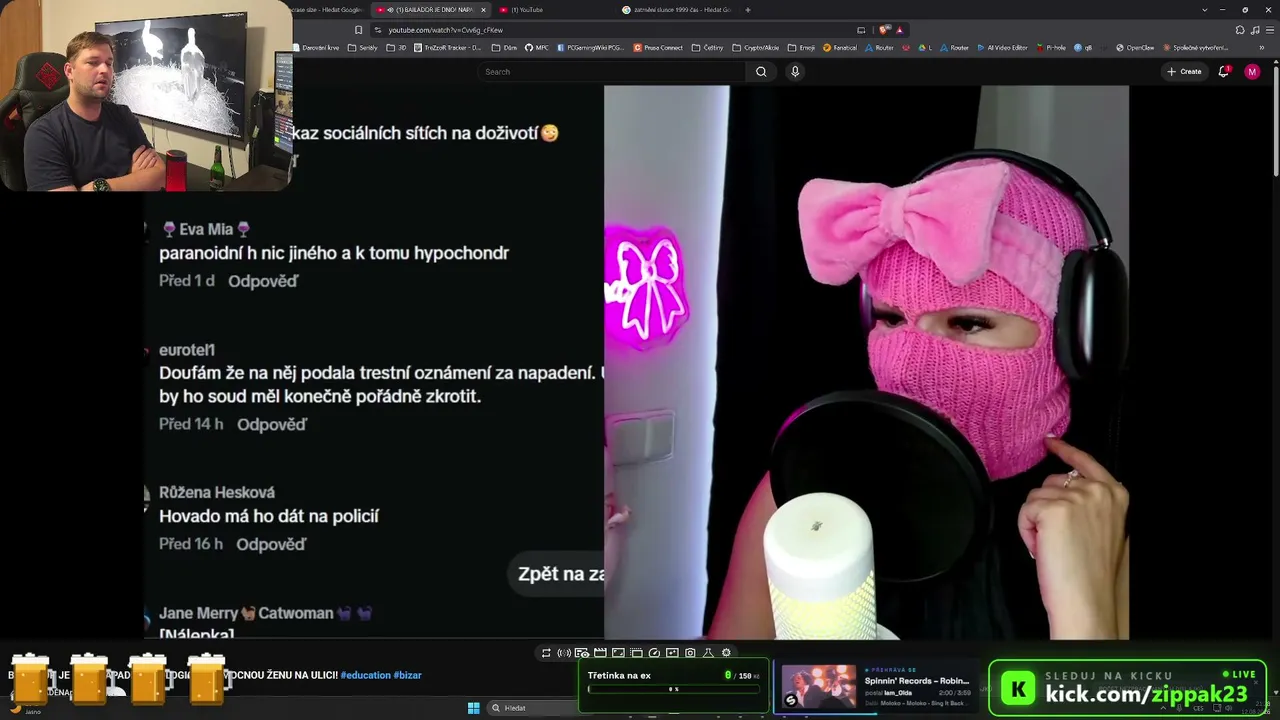Click the kick.com/zippak23 banner text
Image resolution: width=1280 pixels, height=720 pixels.
pyautogui.click(x=1146, y=694)
